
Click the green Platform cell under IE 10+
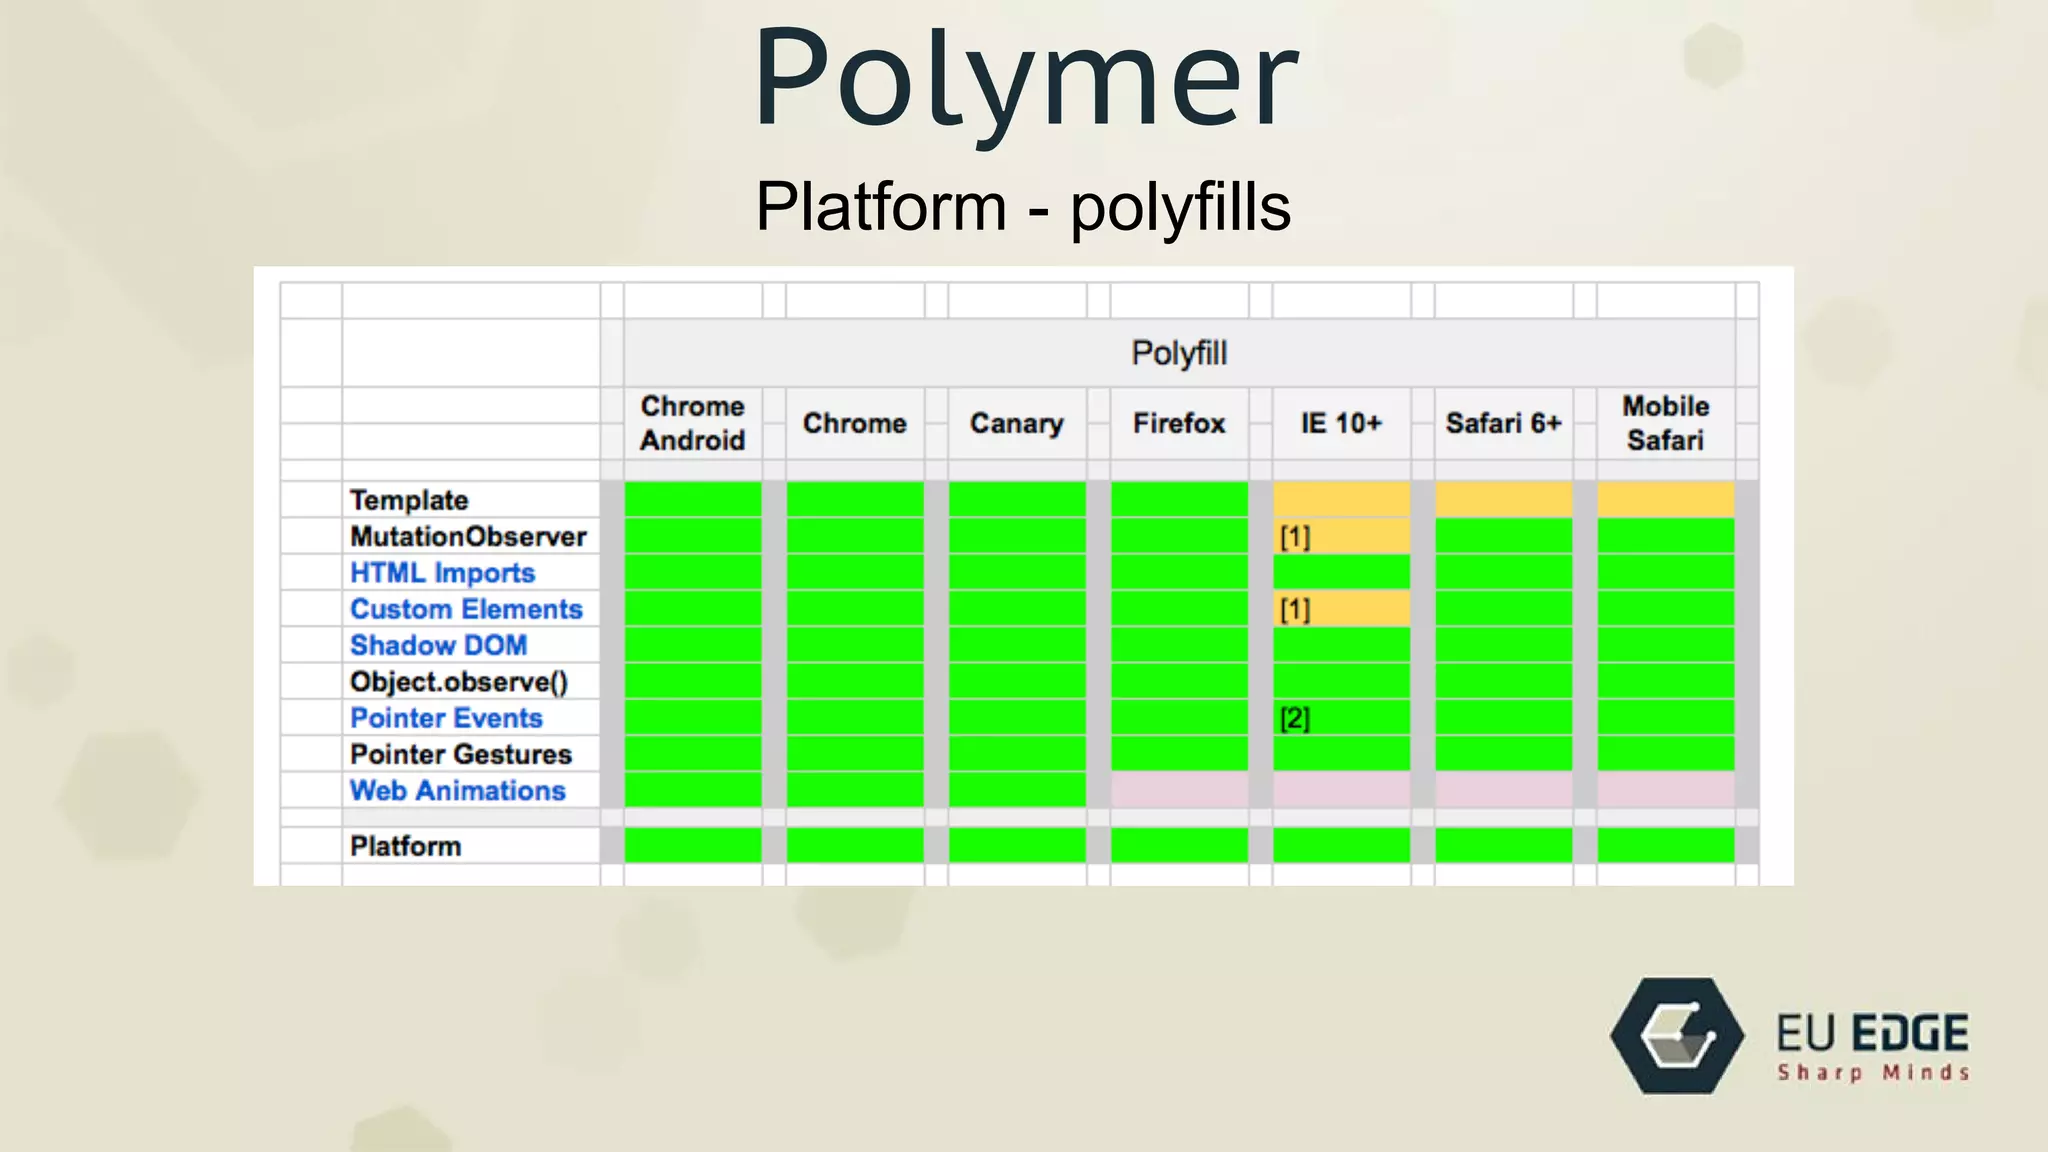[1341, 845]
